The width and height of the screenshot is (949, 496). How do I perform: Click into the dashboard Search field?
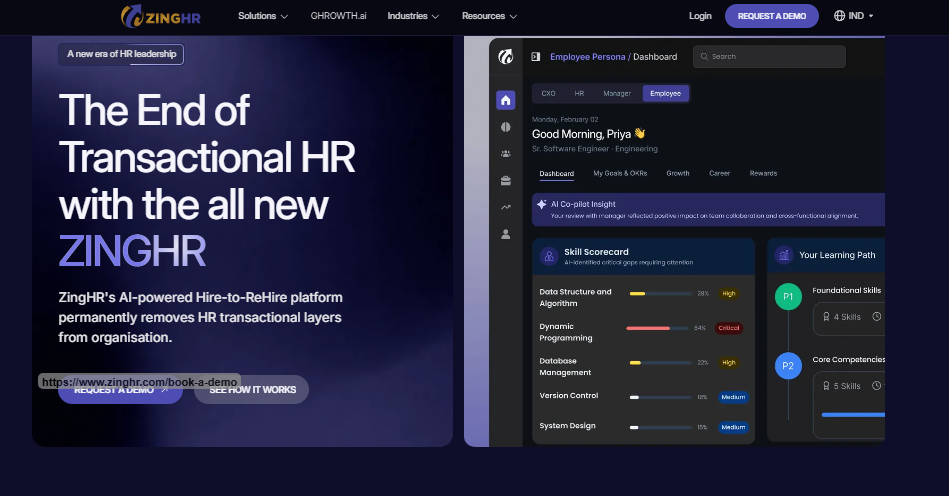coord(769,56)
